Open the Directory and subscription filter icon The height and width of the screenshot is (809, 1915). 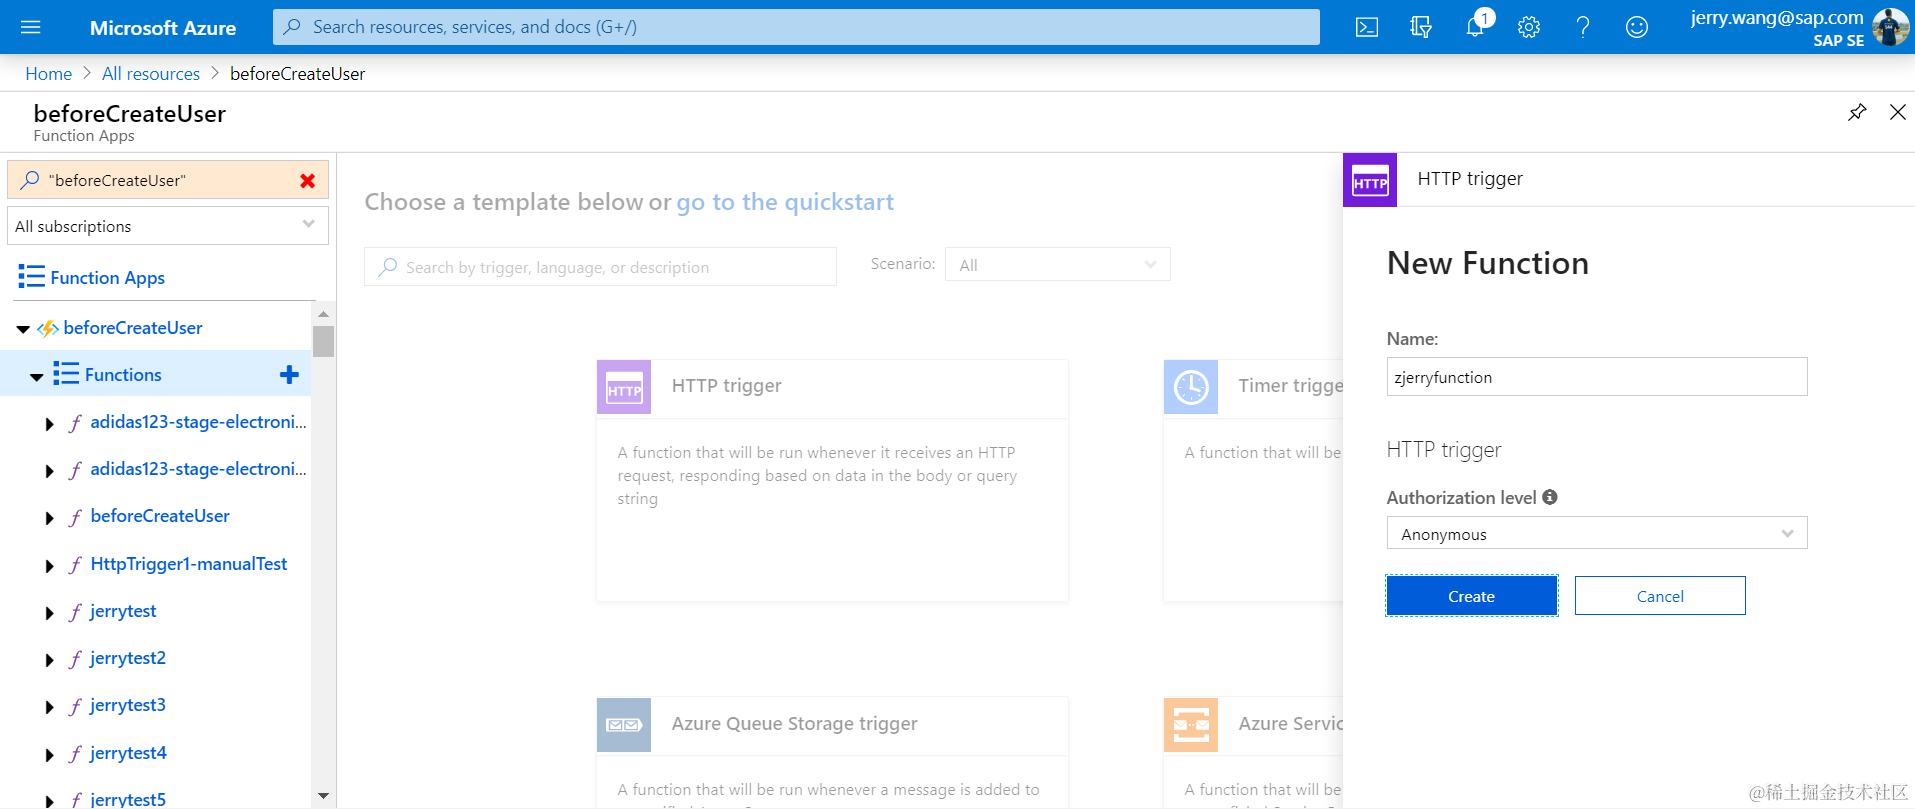tap(1421, 27)
